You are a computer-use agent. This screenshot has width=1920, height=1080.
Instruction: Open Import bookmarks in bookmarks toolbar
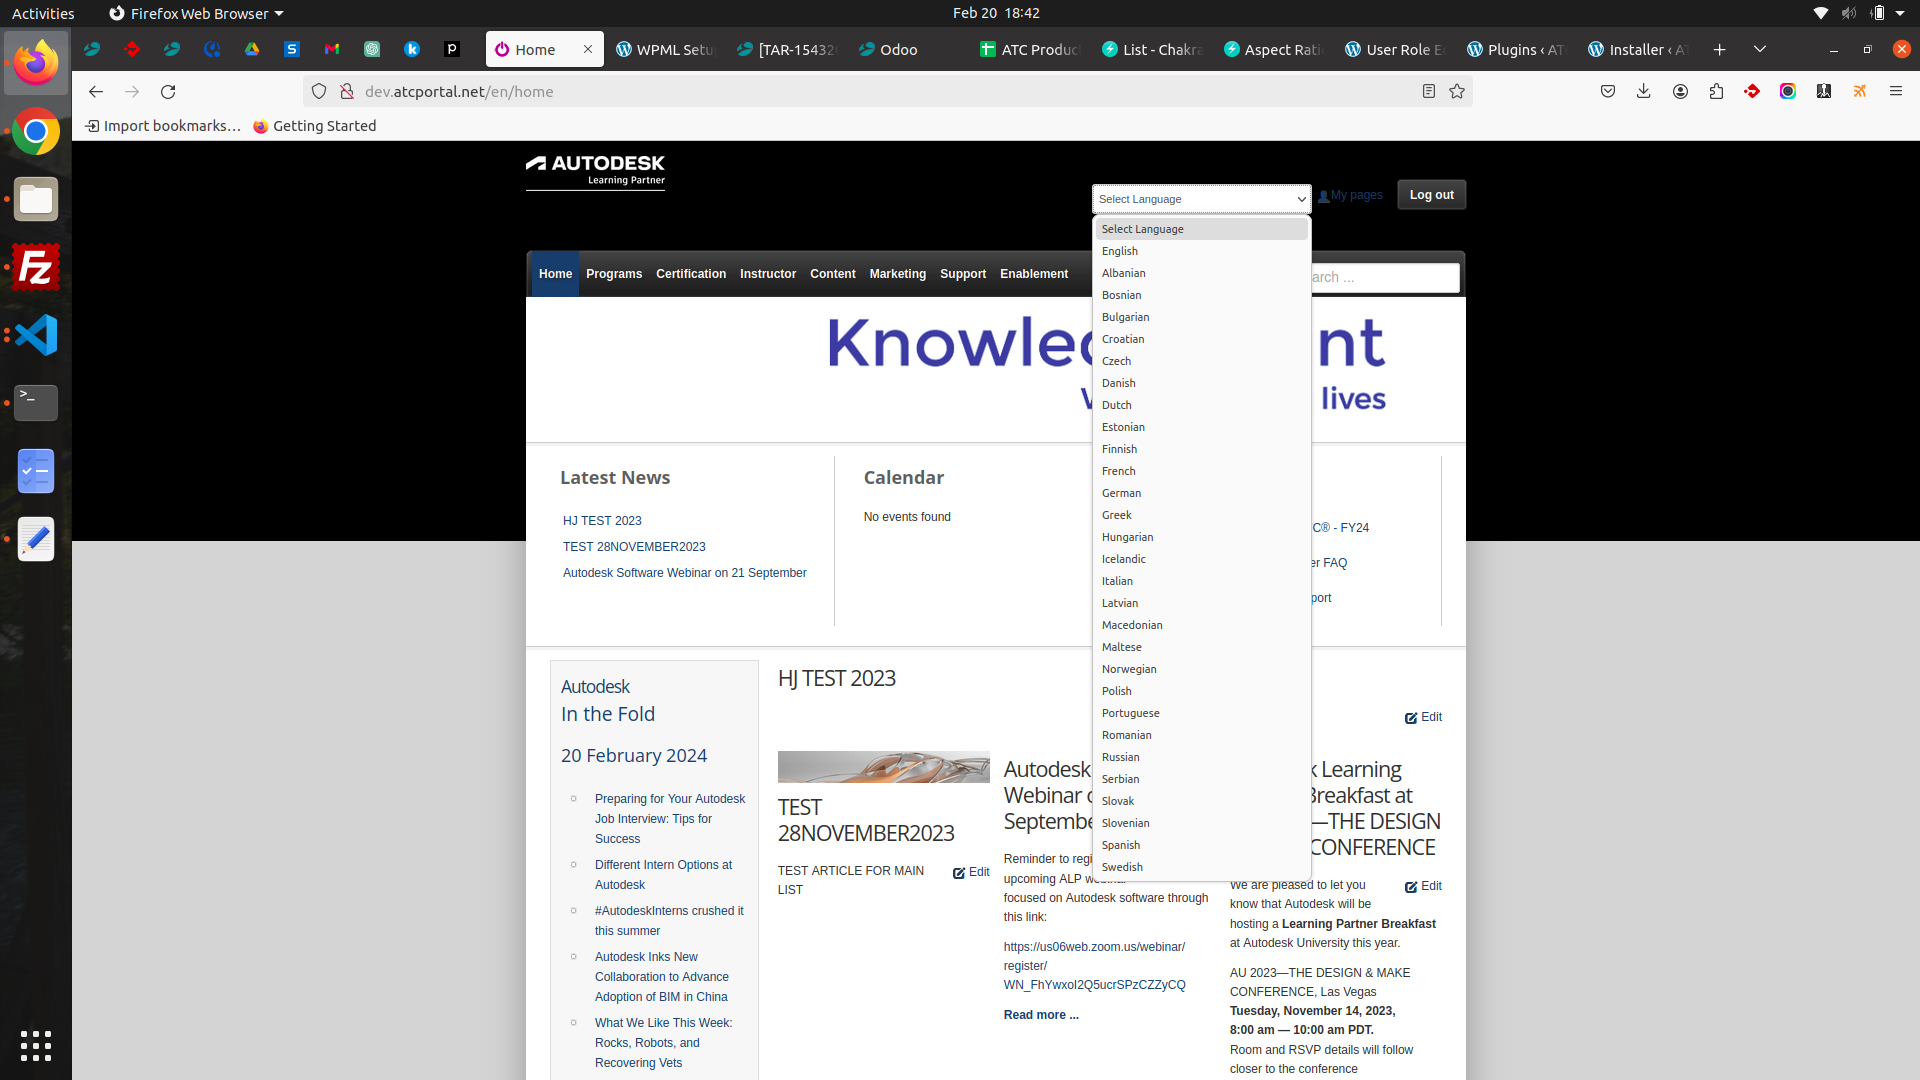tap(163, 126)
